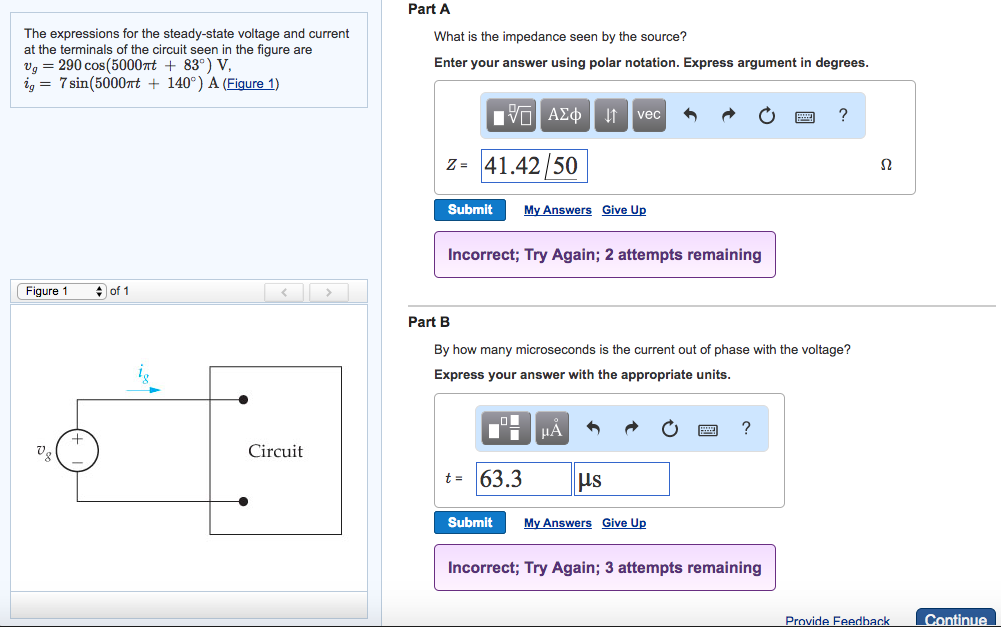Go to the next figure
The width and height of the screenshot is (1001, 627).
pos(326,292)
